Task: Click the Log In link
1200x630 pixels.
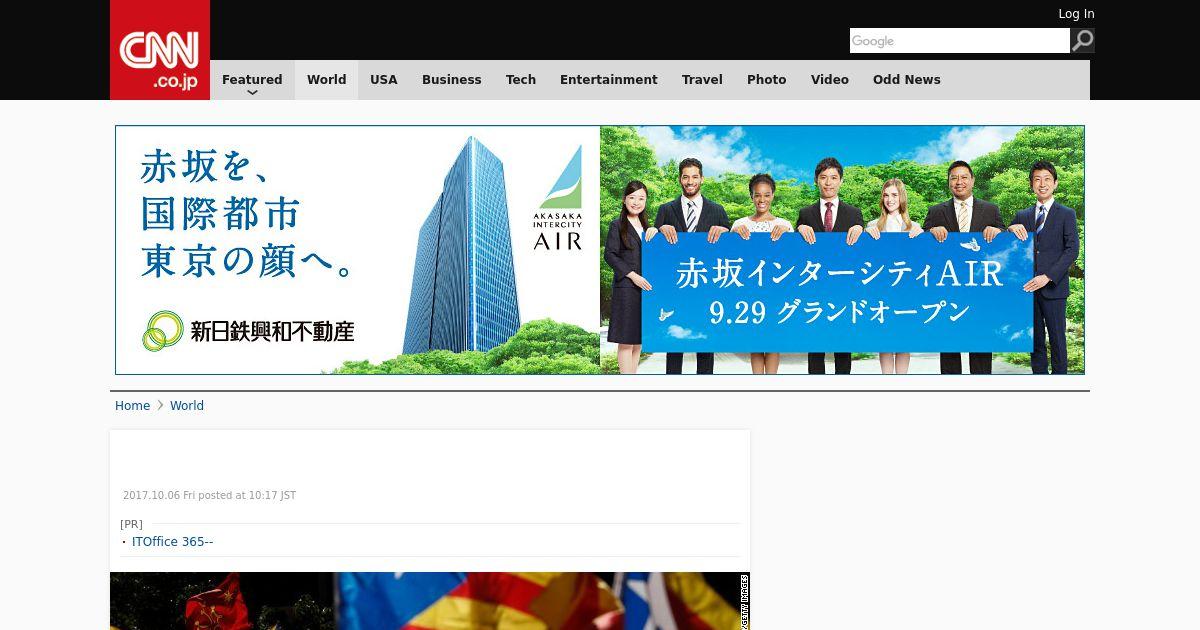Action: click(x=1076, y=14)
